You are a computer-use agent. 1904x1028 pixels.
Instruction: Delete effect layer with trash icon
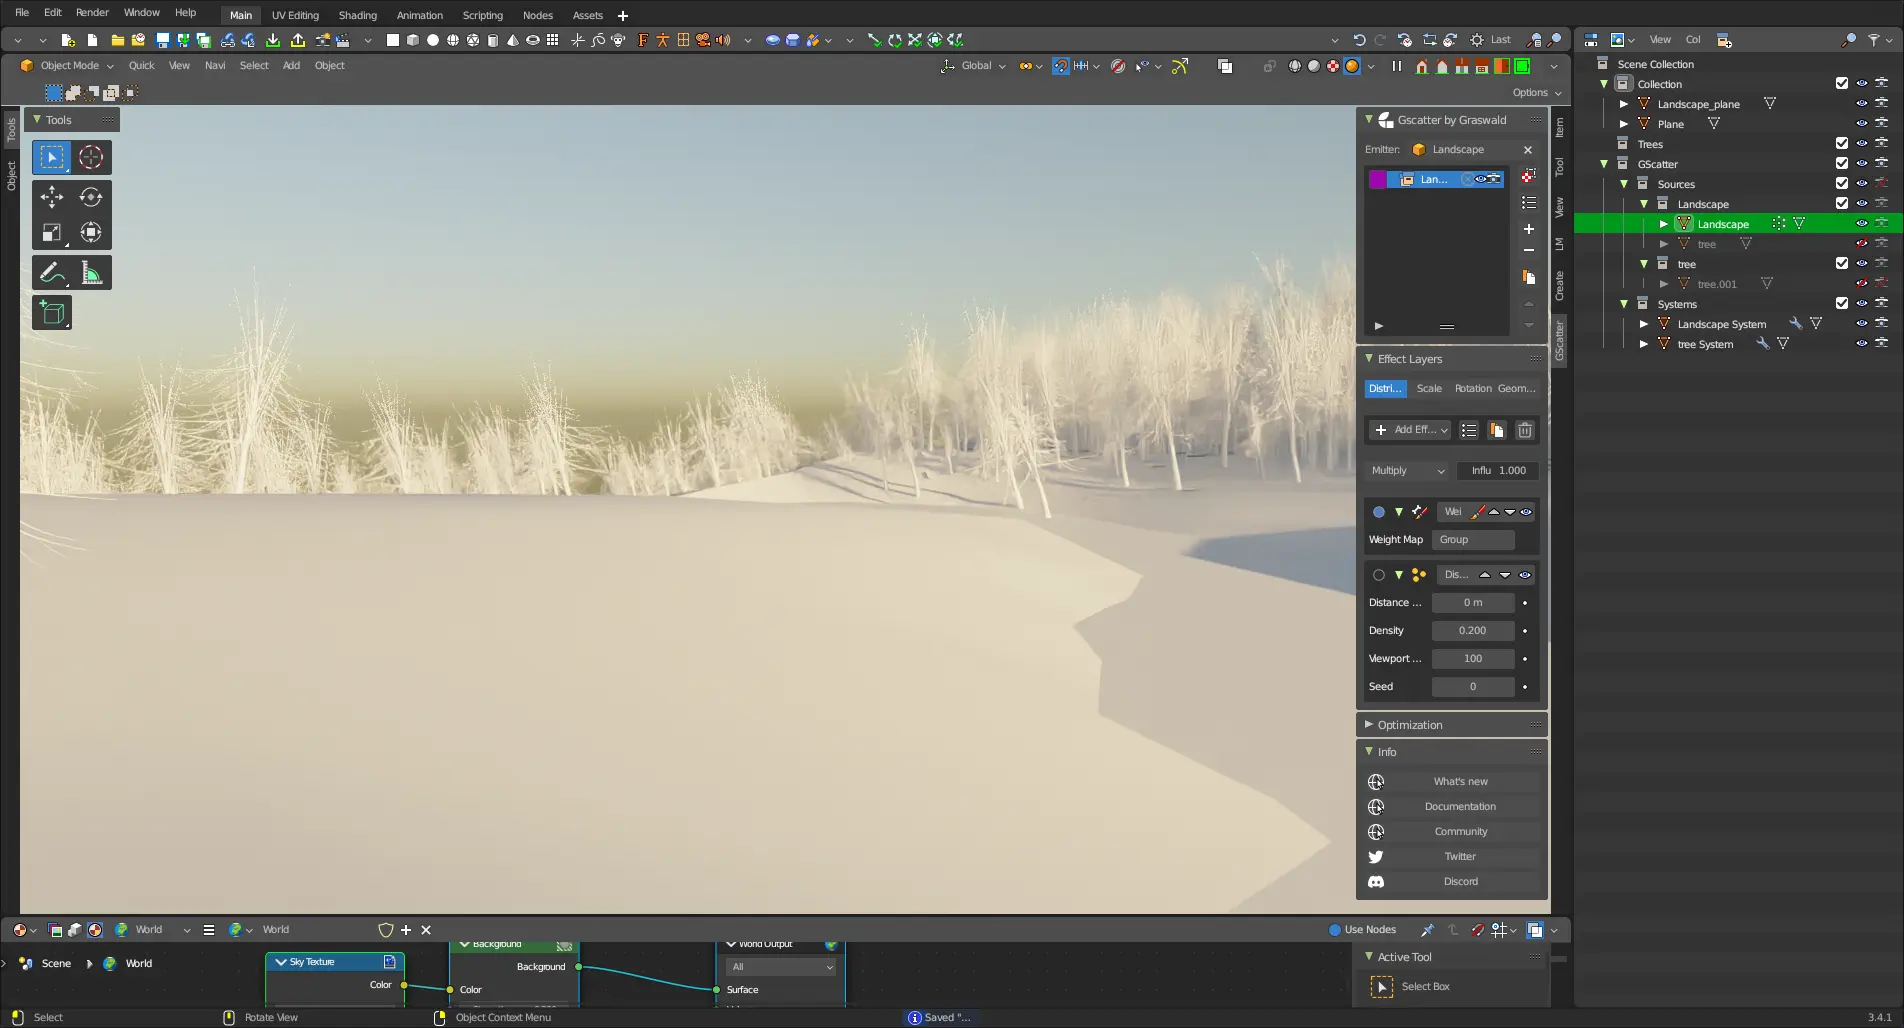1524,430
